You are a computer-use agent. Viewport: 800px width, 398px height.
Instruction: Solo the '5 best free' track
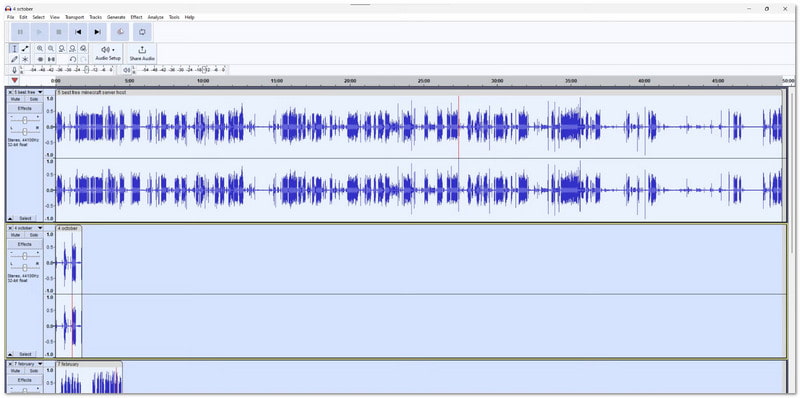click(x=34, y=99)
